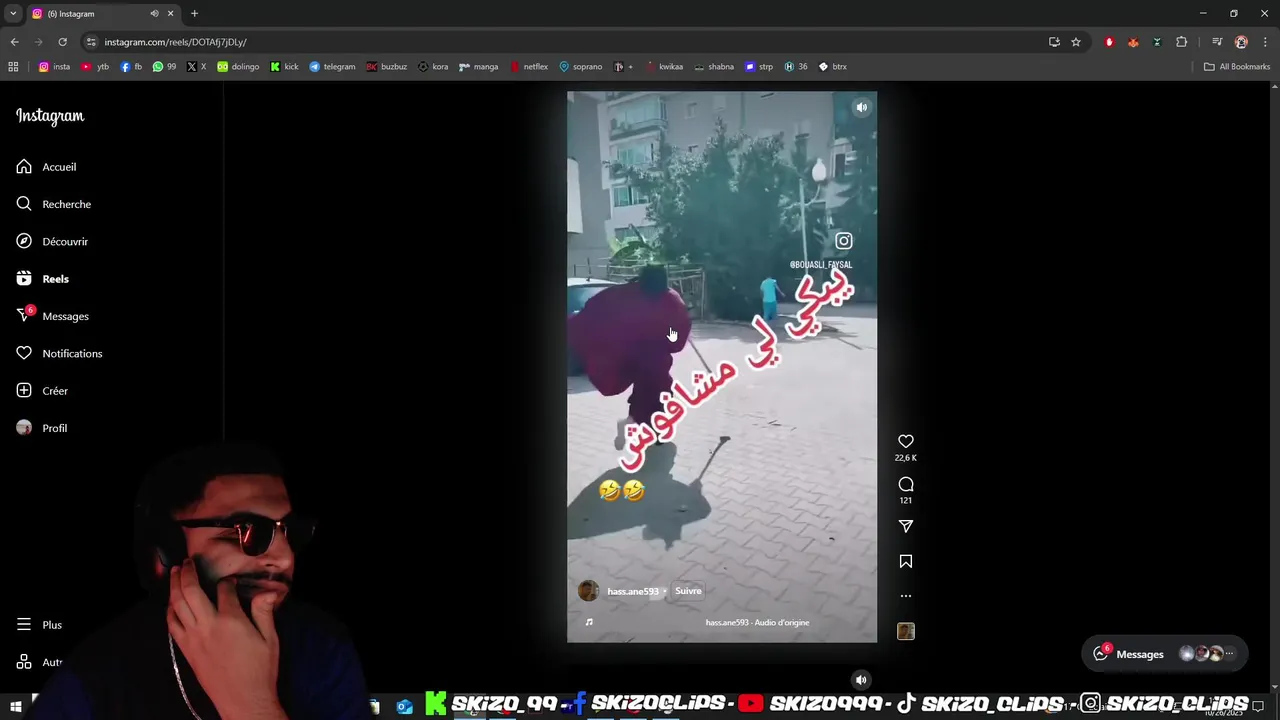The image size is (1280, 720).
Task: Open the 'manga' bookmark
Action: pos(478,67)
